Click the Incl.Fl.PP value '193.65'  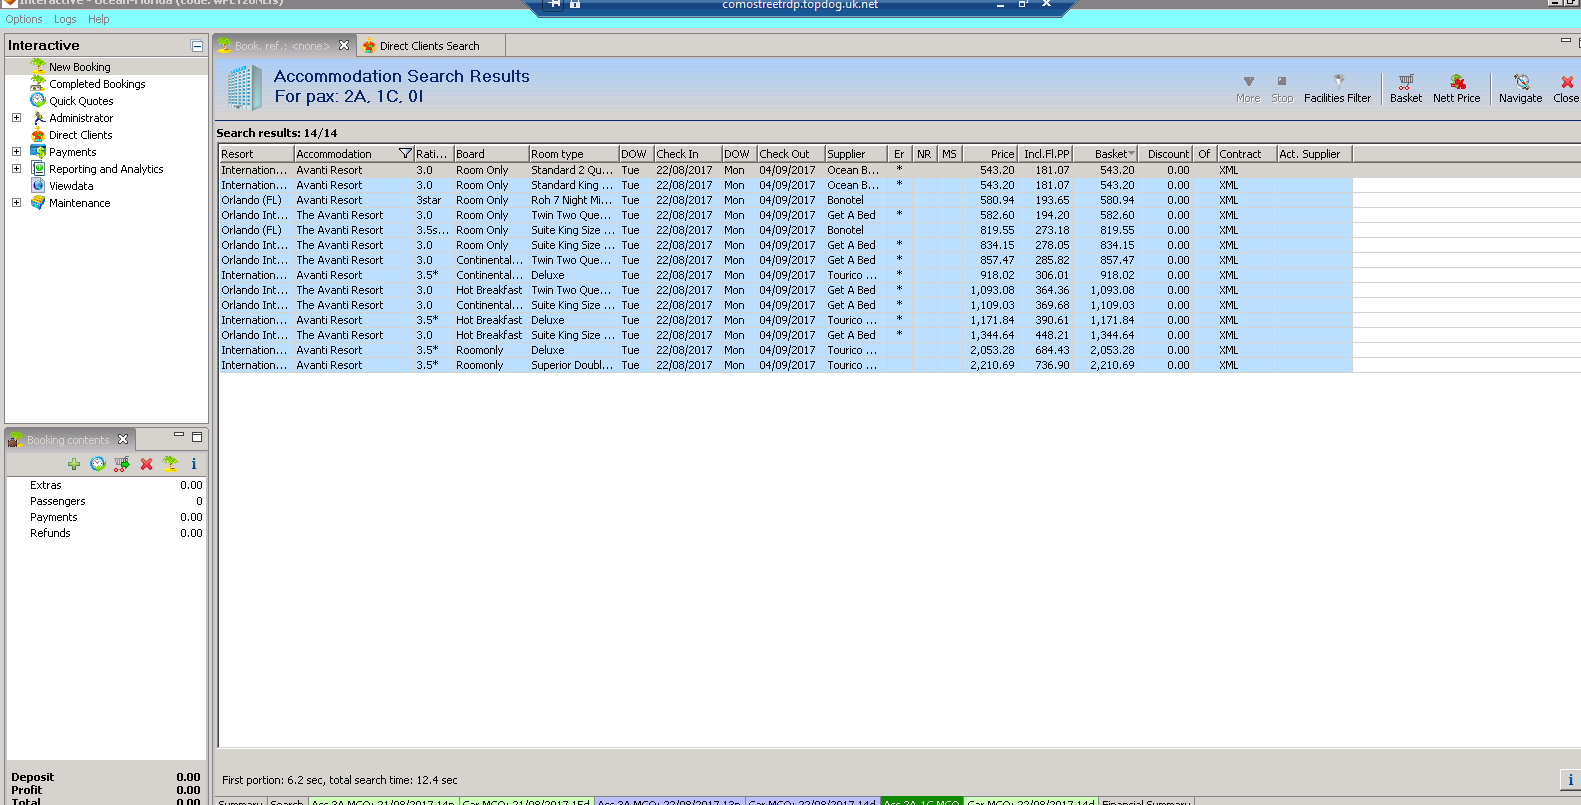coord(1045,200)
